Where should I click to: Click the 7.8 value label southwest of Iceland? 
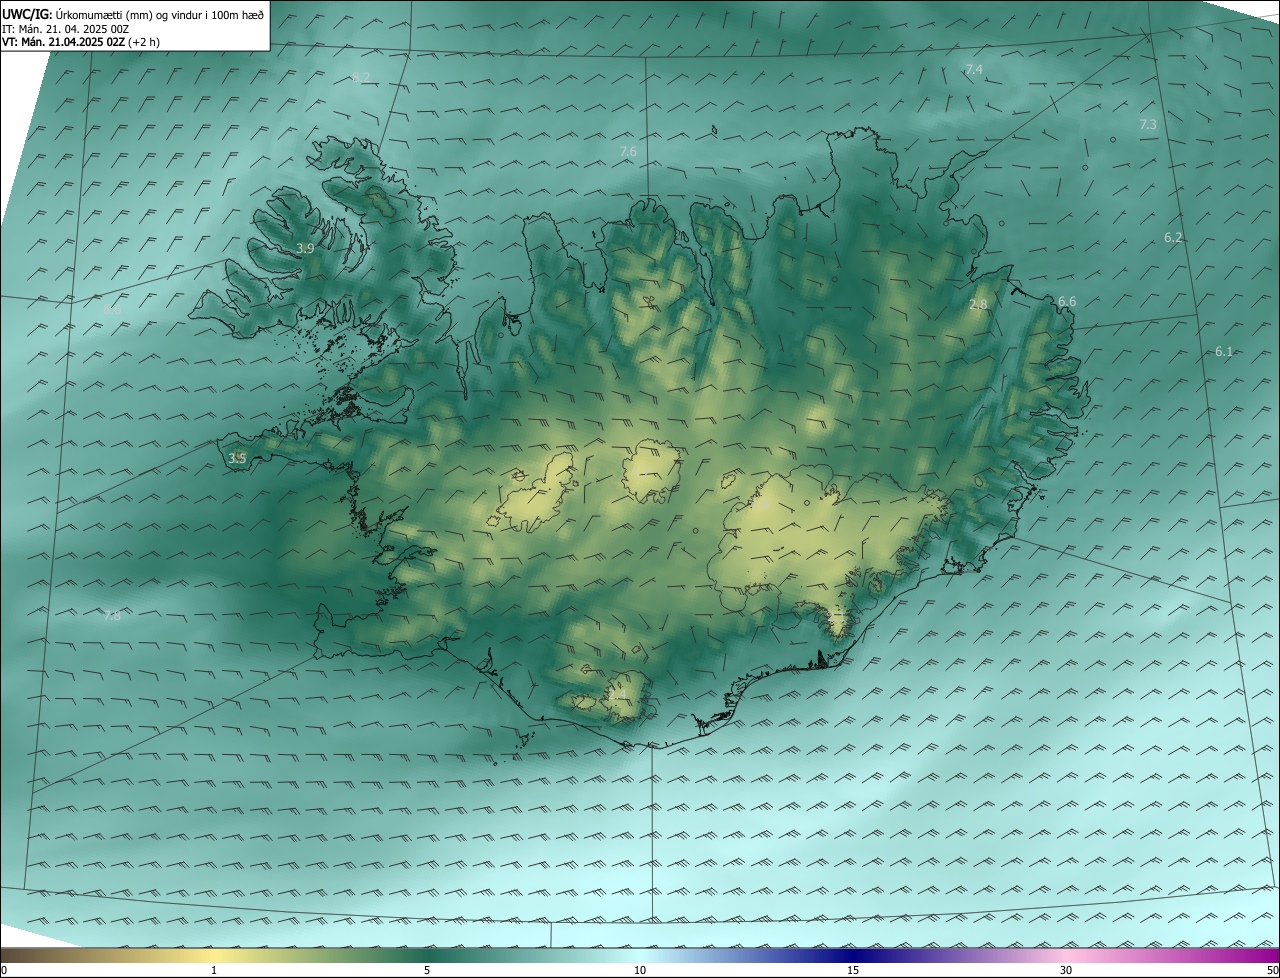[112, 615]
